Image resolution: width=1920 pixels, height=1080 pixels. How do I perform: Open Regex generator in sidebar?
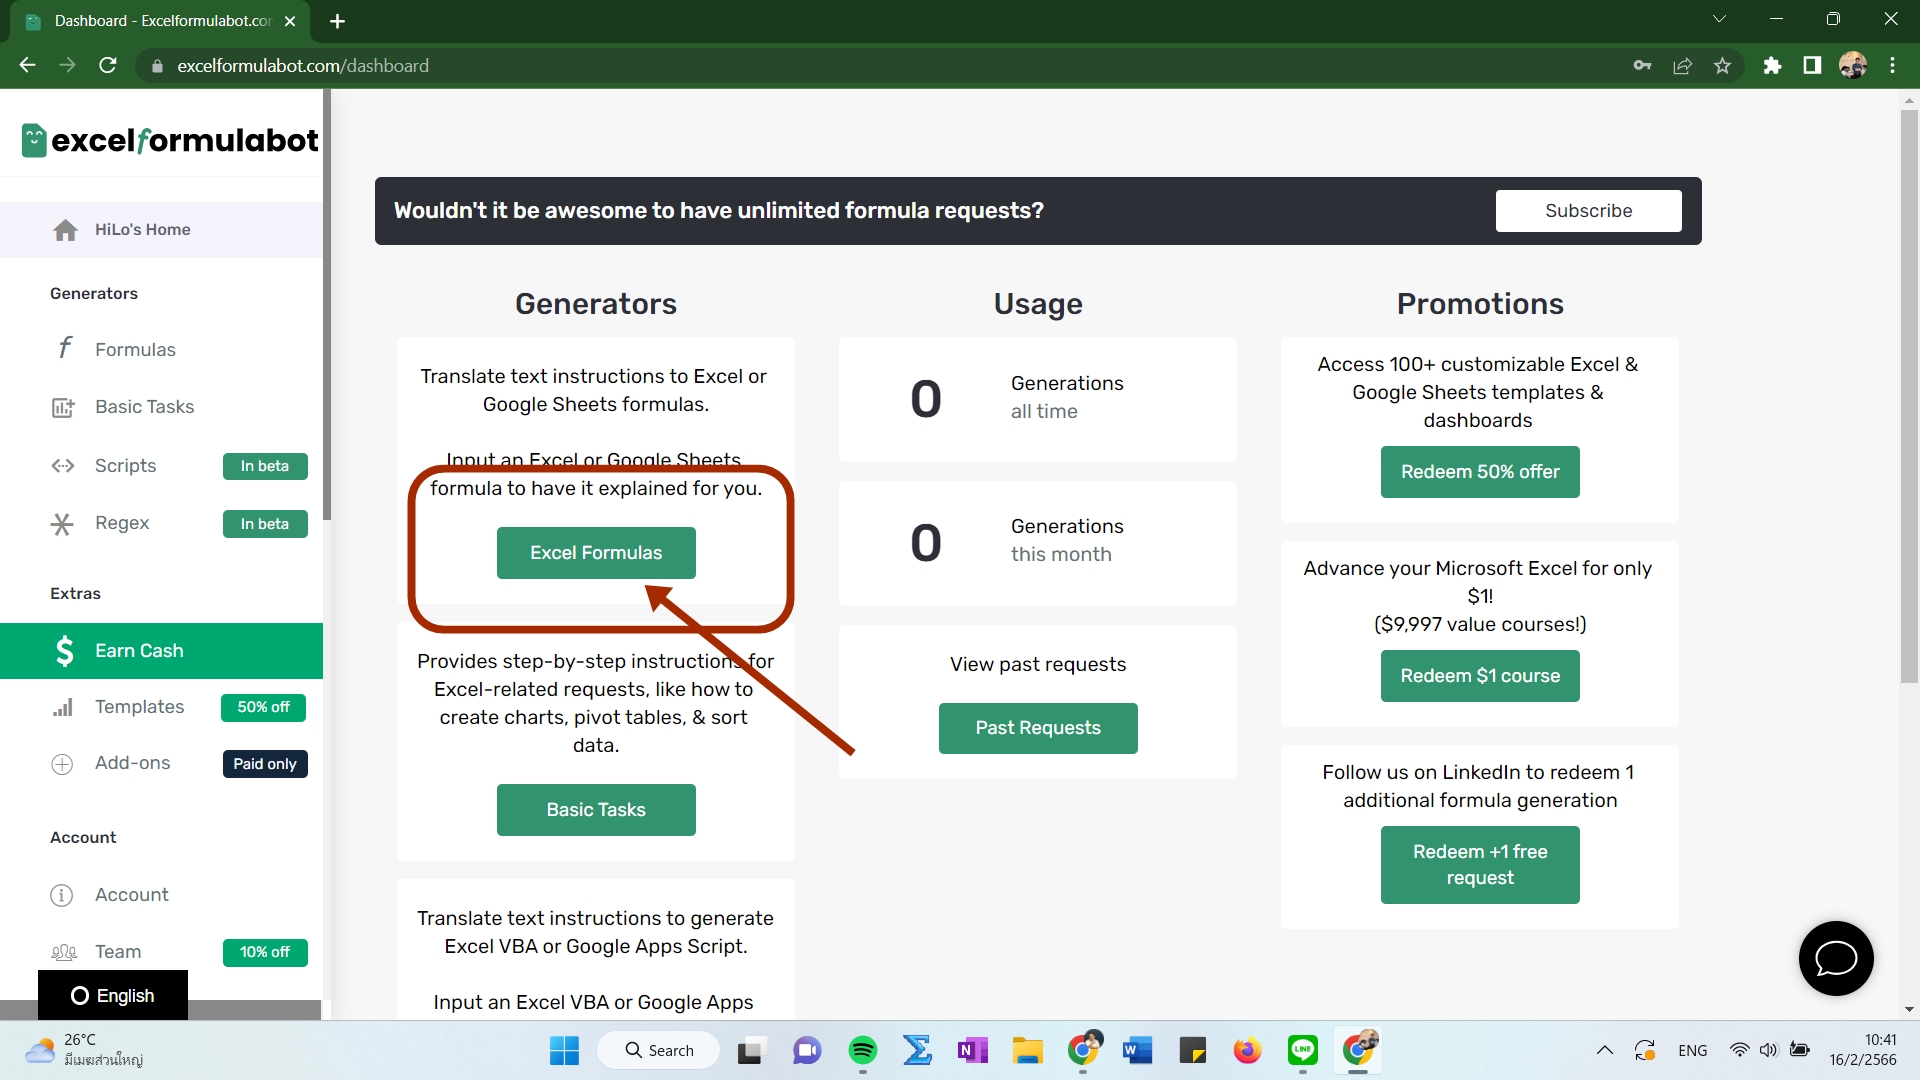(x=122, y=523)
